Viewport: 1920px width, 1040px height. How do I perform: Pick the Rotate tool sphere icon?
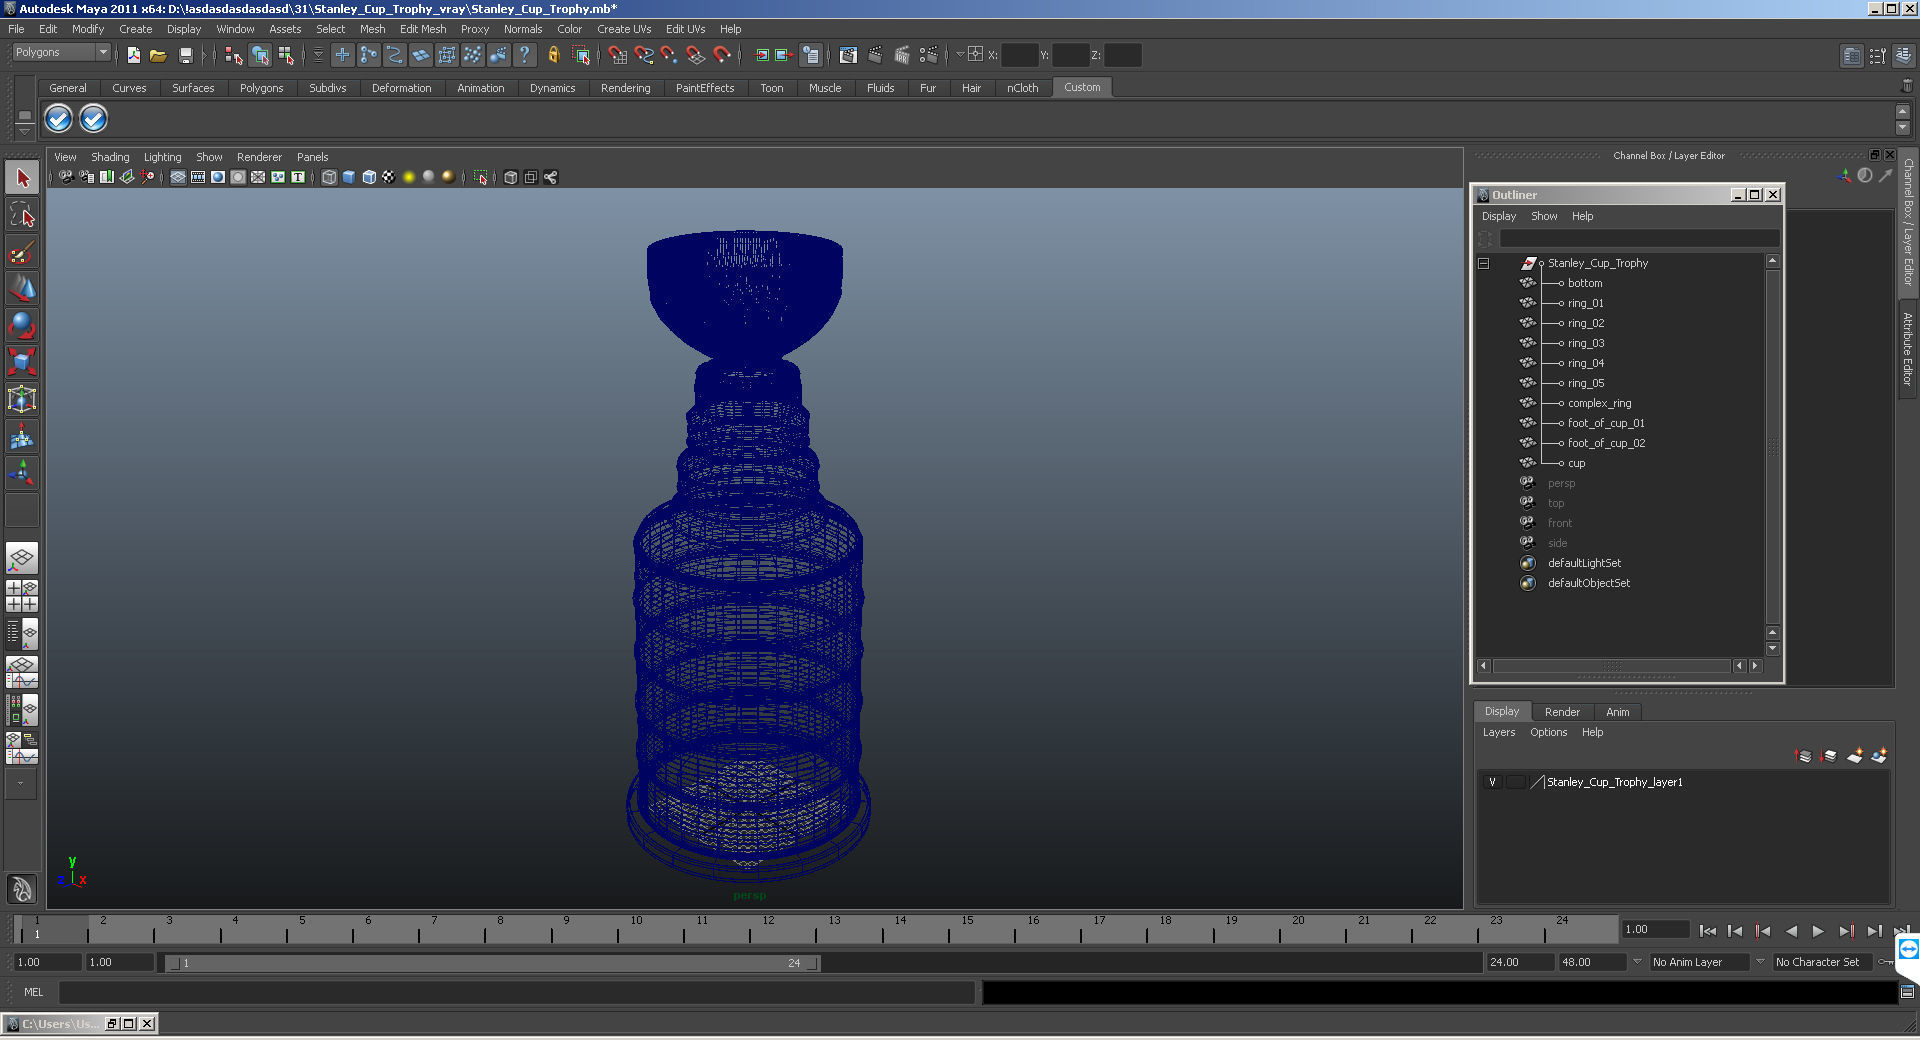[22, 325]
